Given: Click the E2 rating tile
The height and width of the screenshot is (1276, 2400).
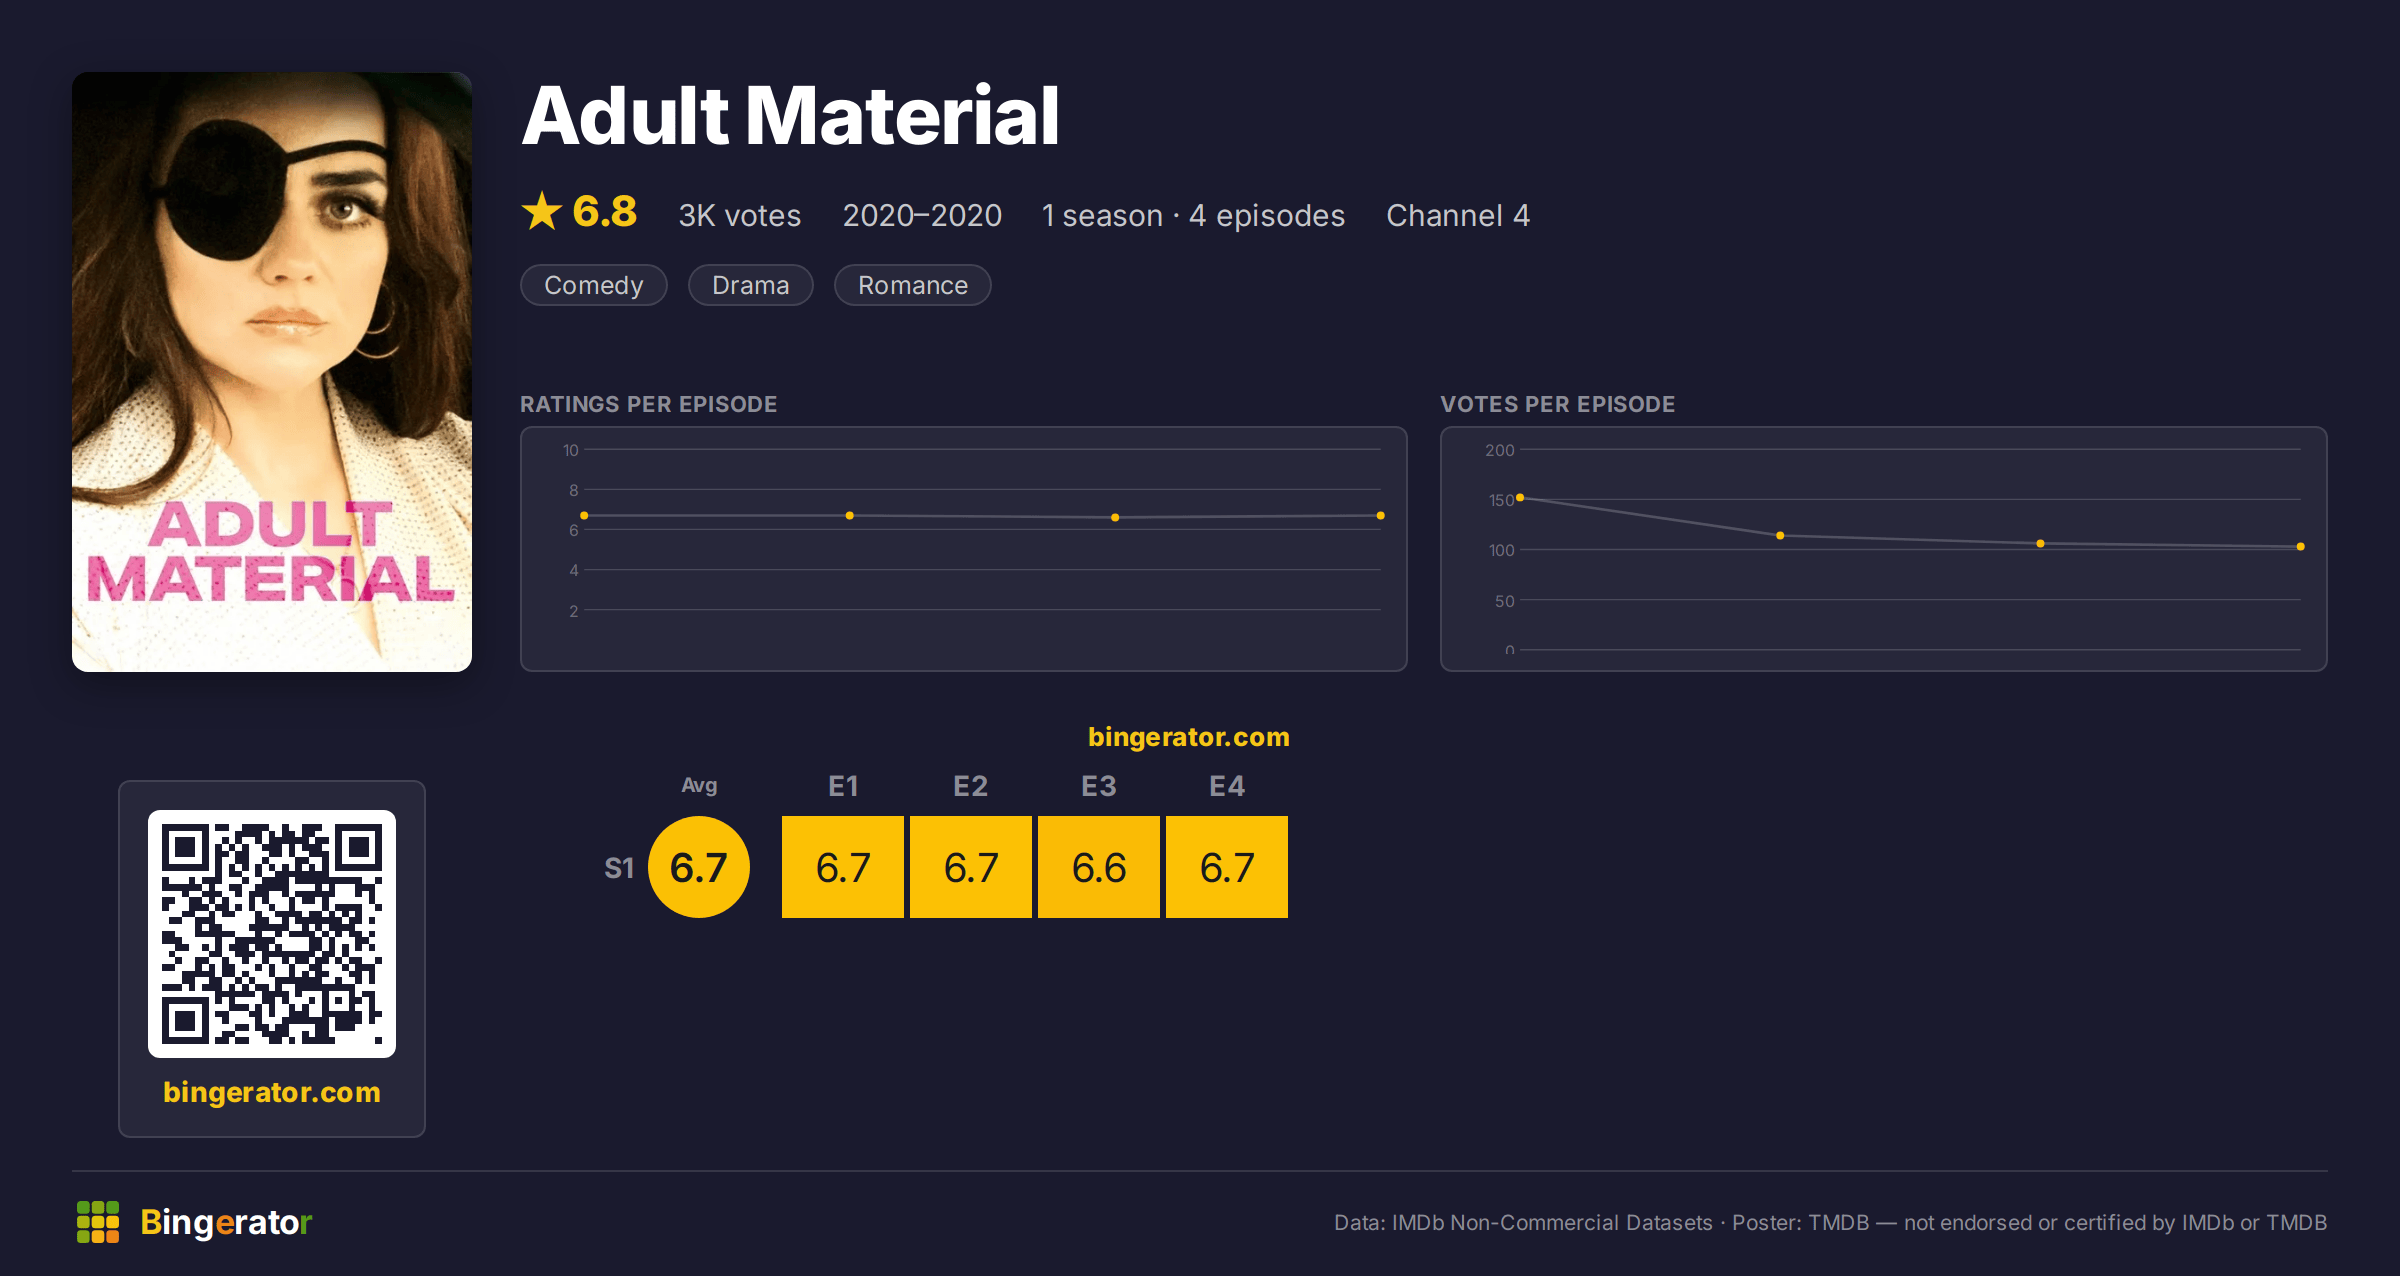Looking at the screenshot, I should tap(971, 867).
